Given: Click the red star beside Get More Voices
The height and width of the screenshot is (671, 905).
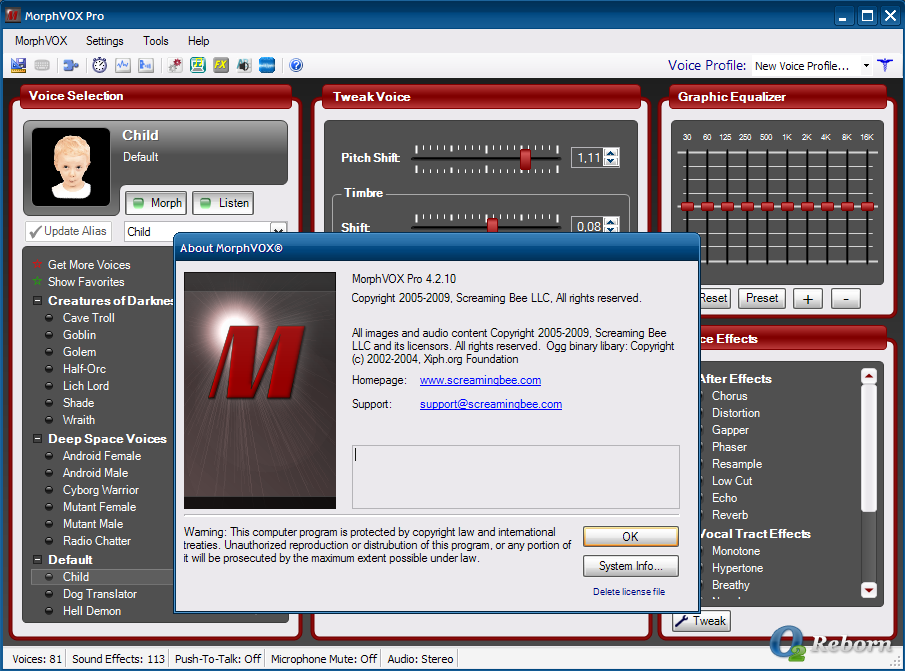Looking at the screenshot, I should (x=38, y=264).
